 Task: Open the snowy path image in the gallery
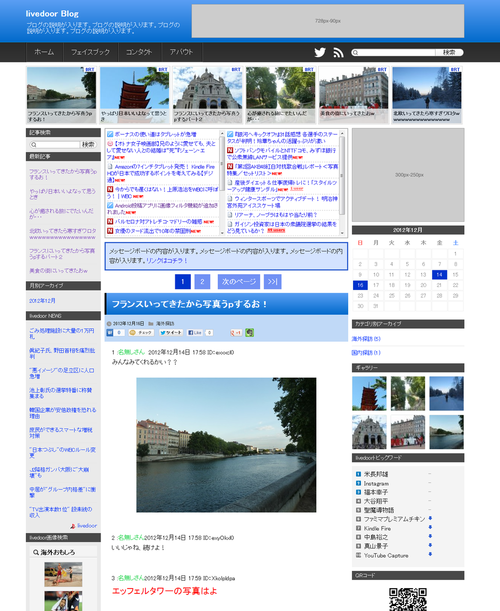[447, 393]
